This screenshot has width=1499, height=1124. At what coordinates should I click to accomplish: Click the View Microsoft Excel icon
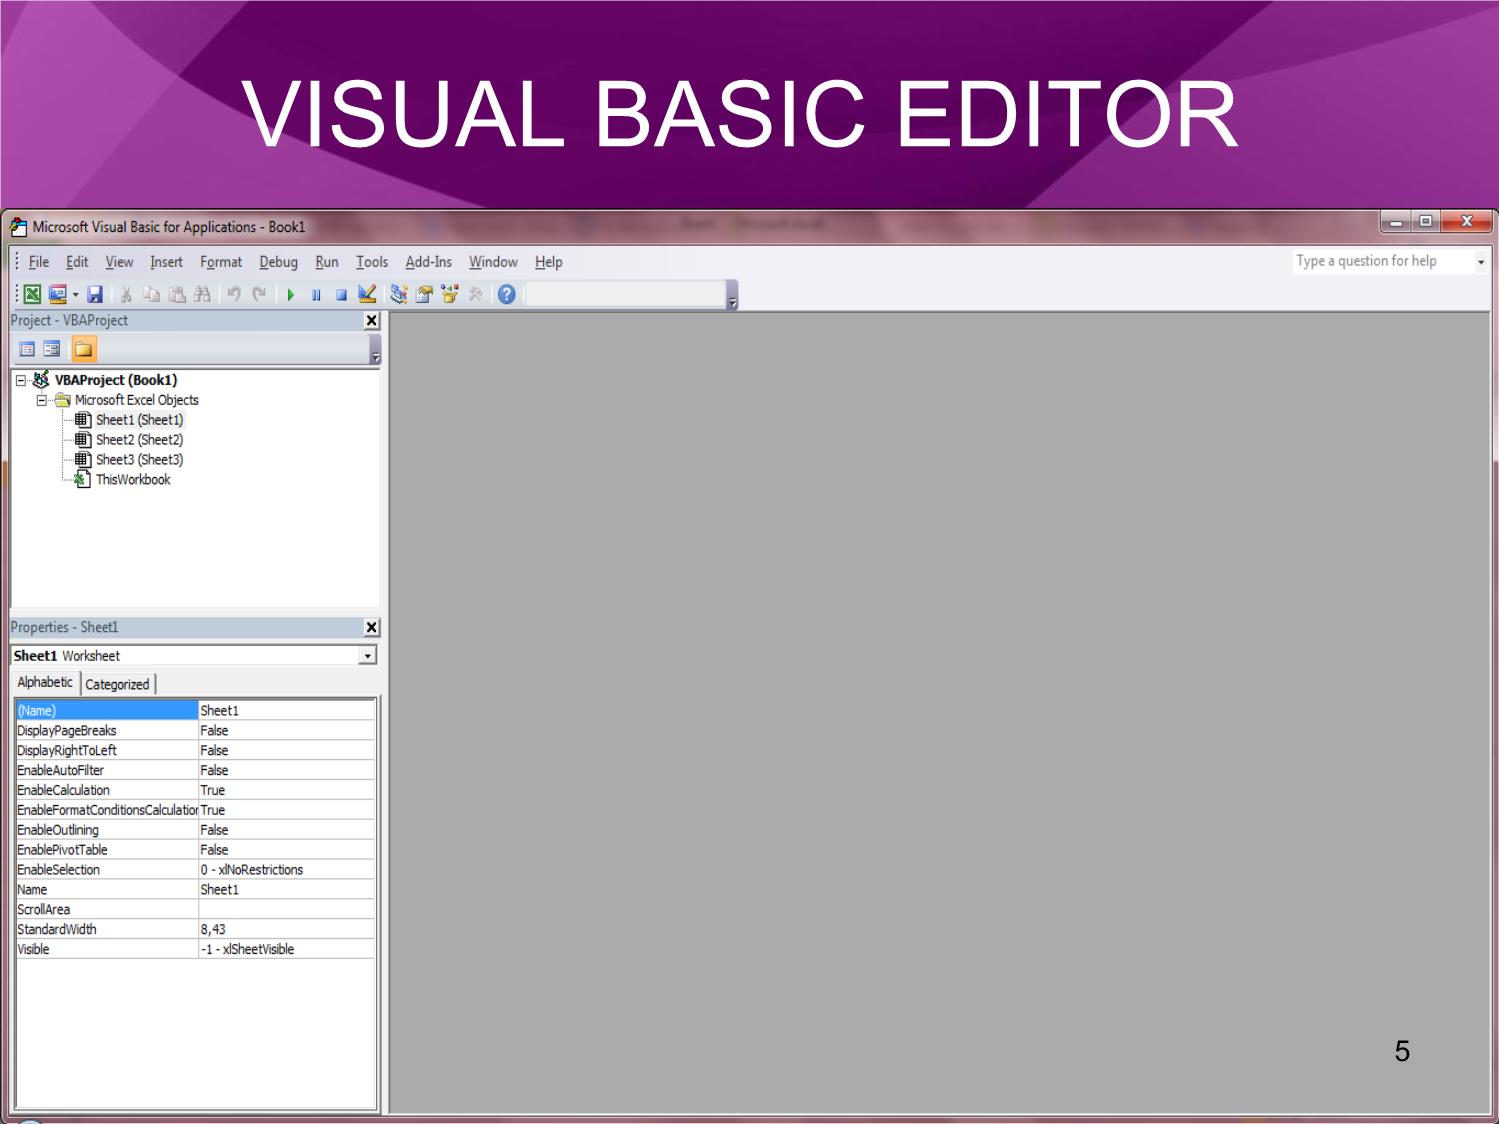click(33, 294)
